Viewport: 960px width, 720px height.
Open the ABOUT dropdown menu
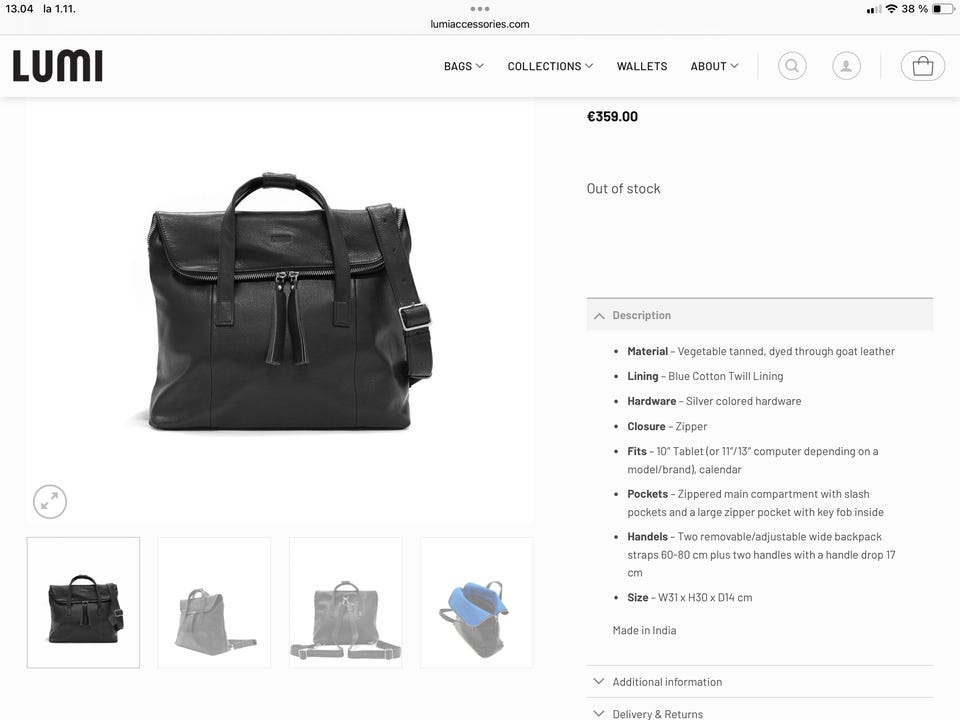714,66
